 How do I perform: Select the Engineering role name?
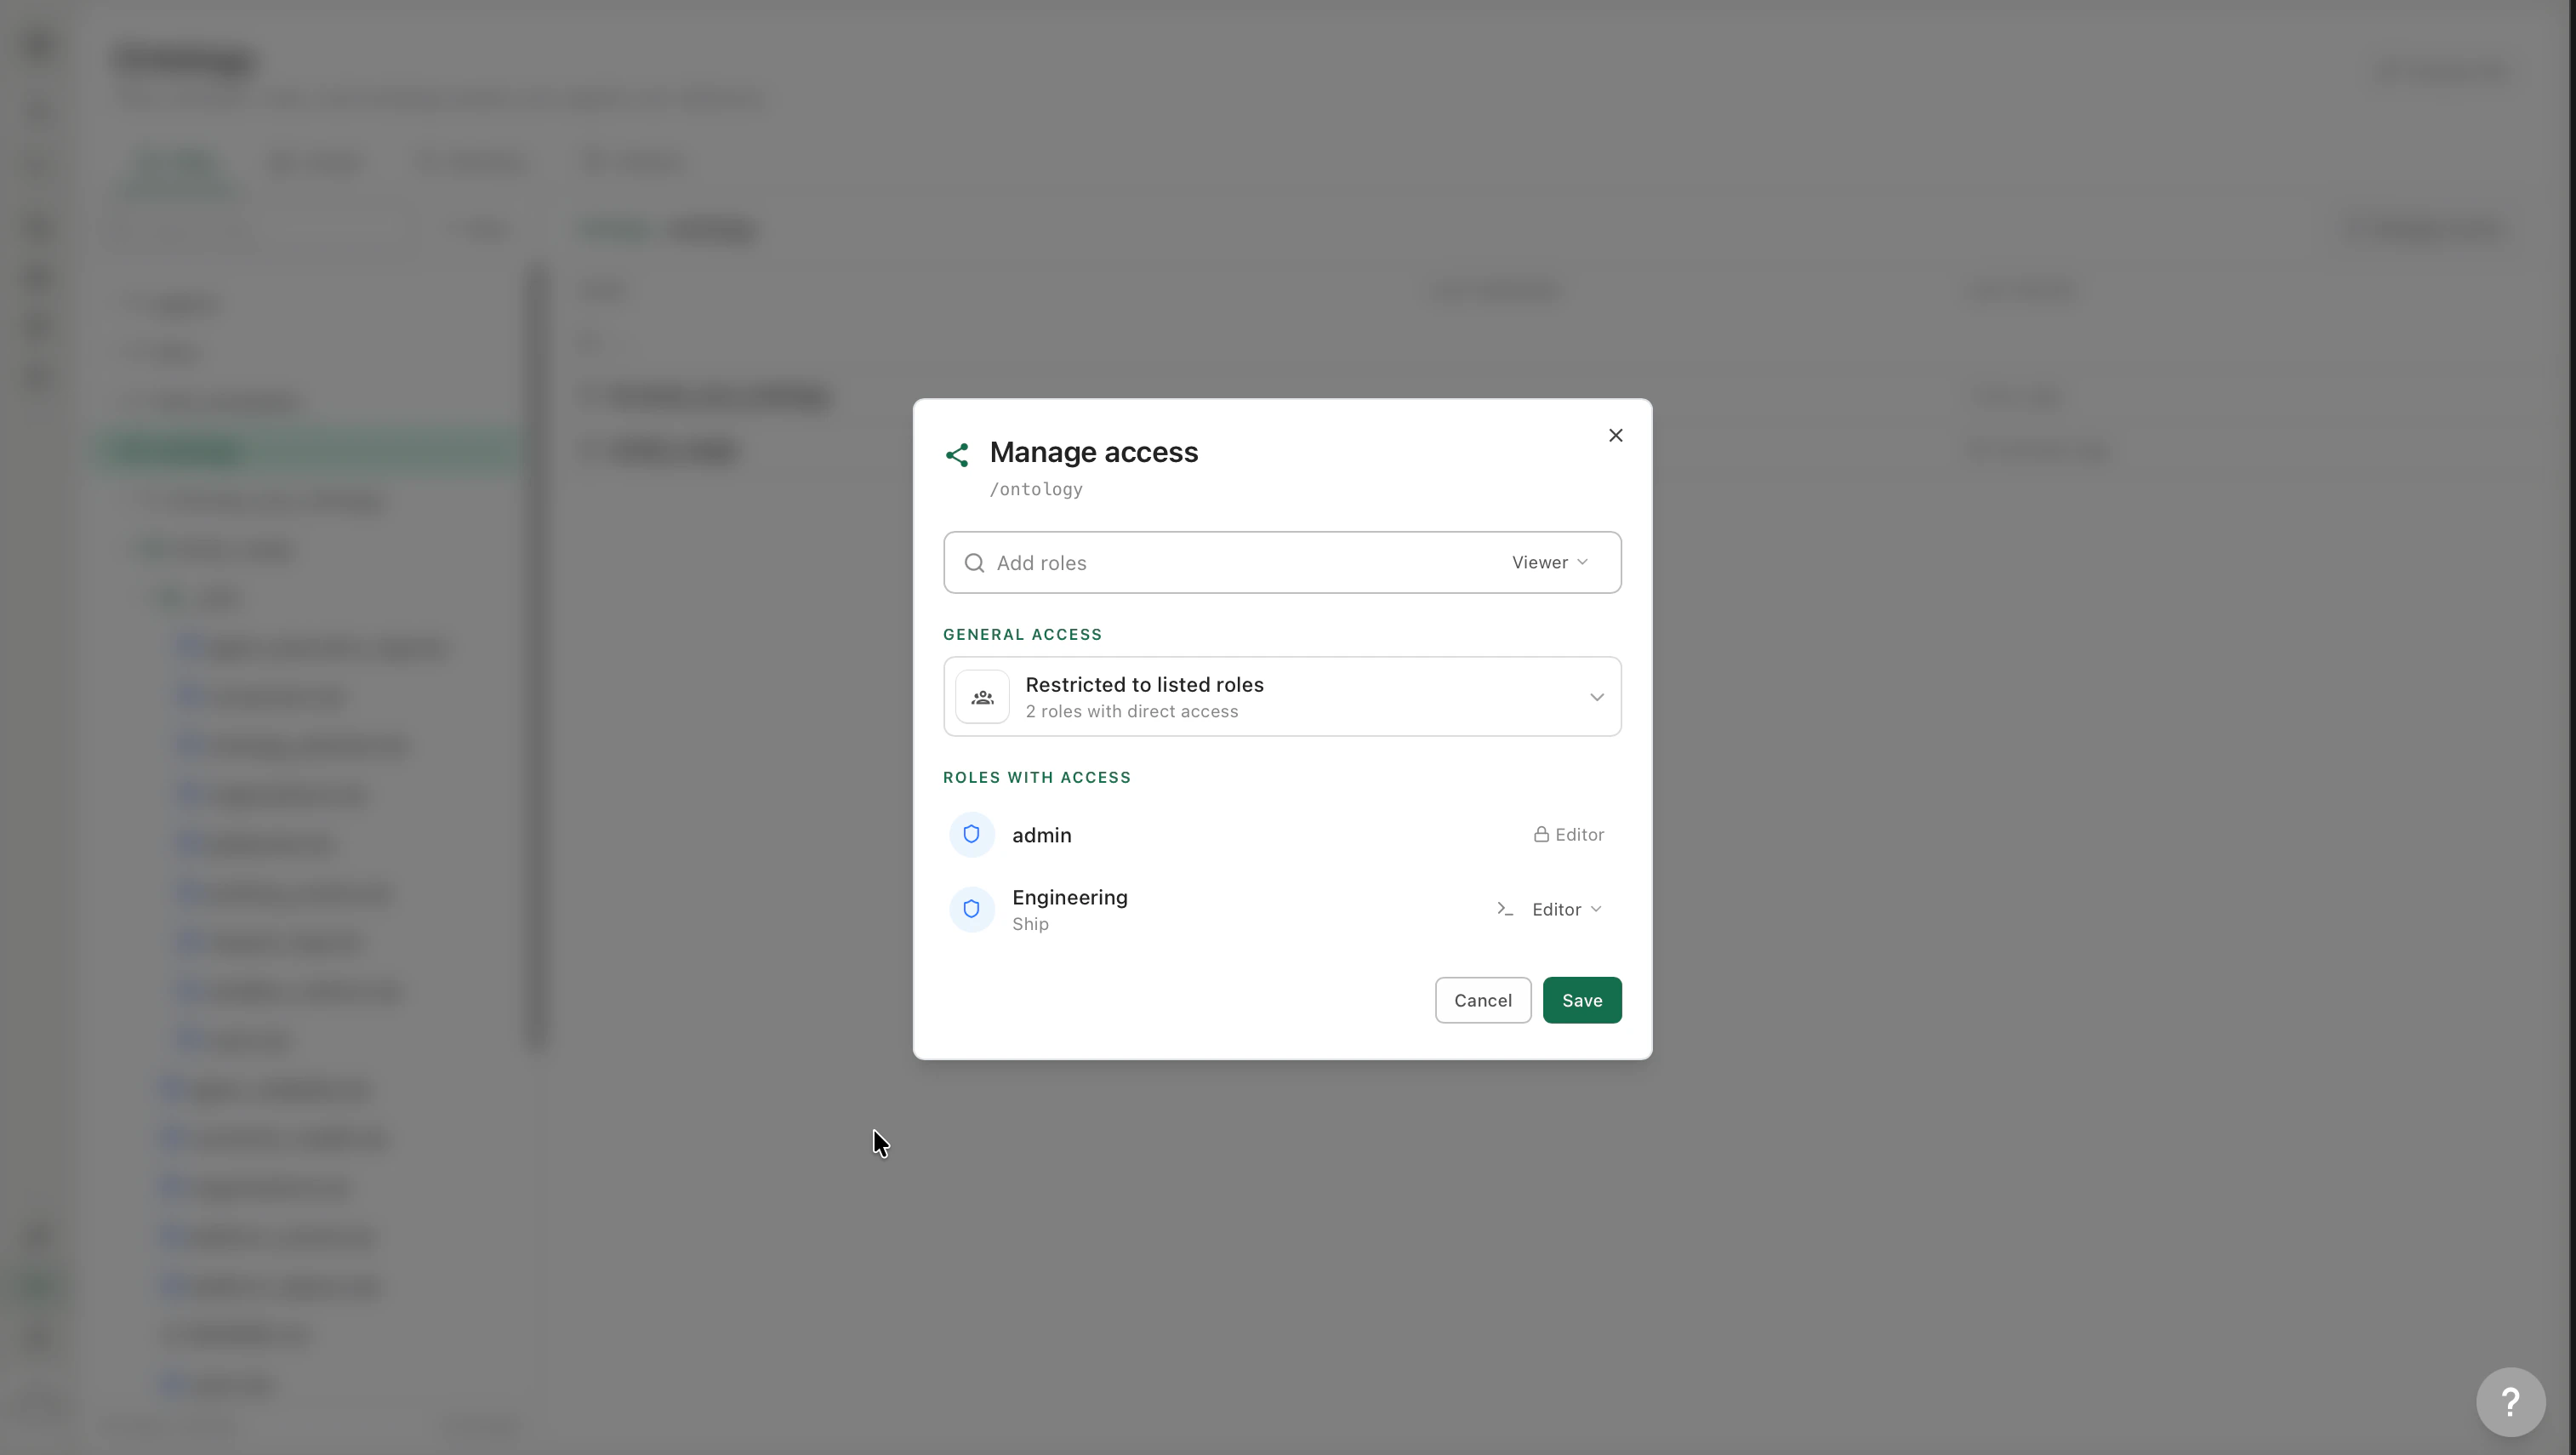click(x=1069, y=897)
